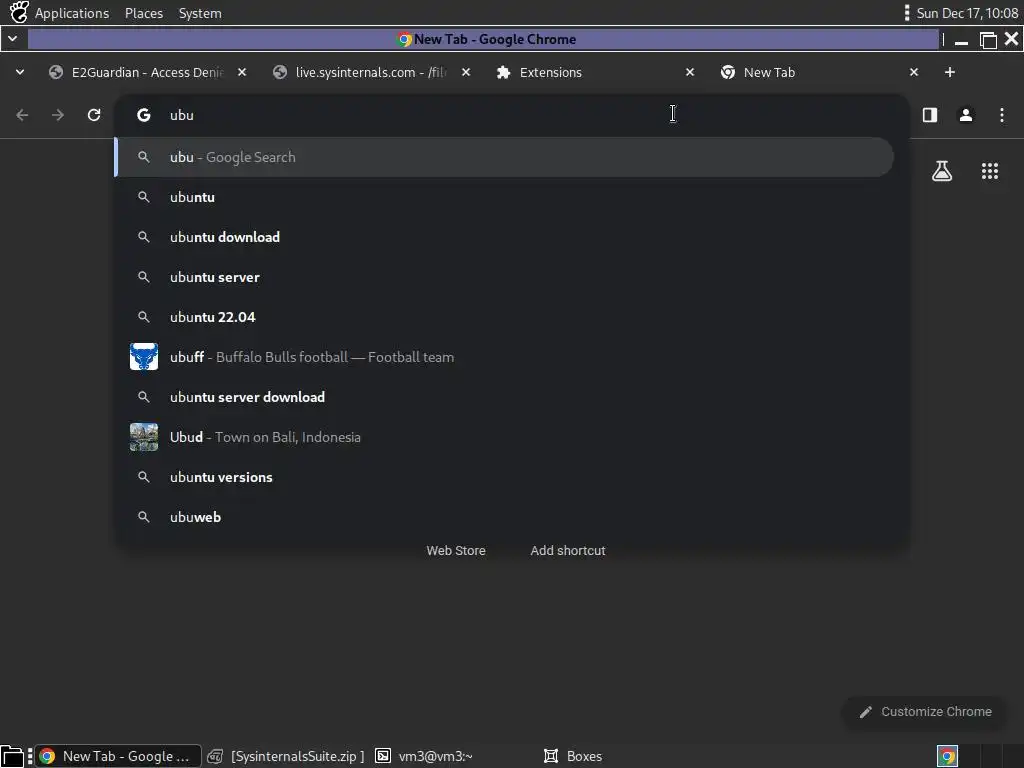Select the 'Ubud - Town on Bali' suggestion
This screenshot has width=1024, height=768.
[x=504, y=437]
